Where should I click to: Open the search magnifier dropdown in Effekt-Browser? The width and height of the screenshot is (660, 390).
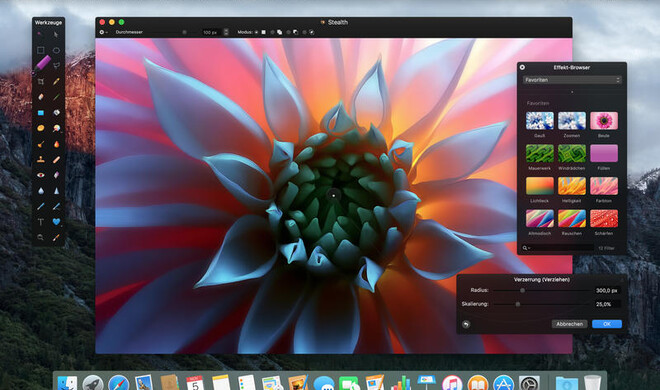(526, 248)
